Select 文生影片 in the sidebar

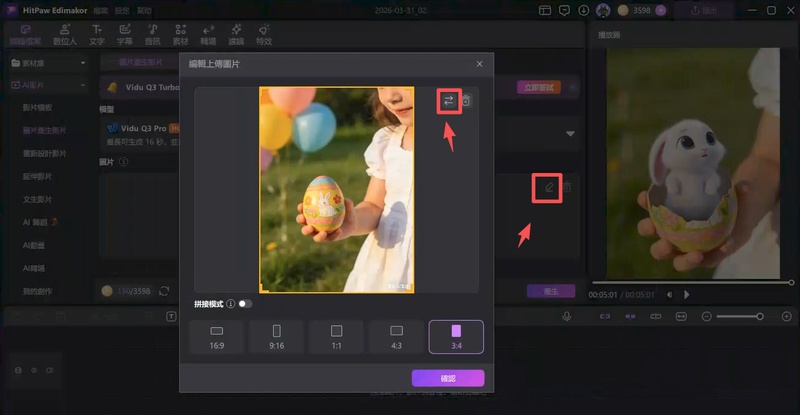37,200
